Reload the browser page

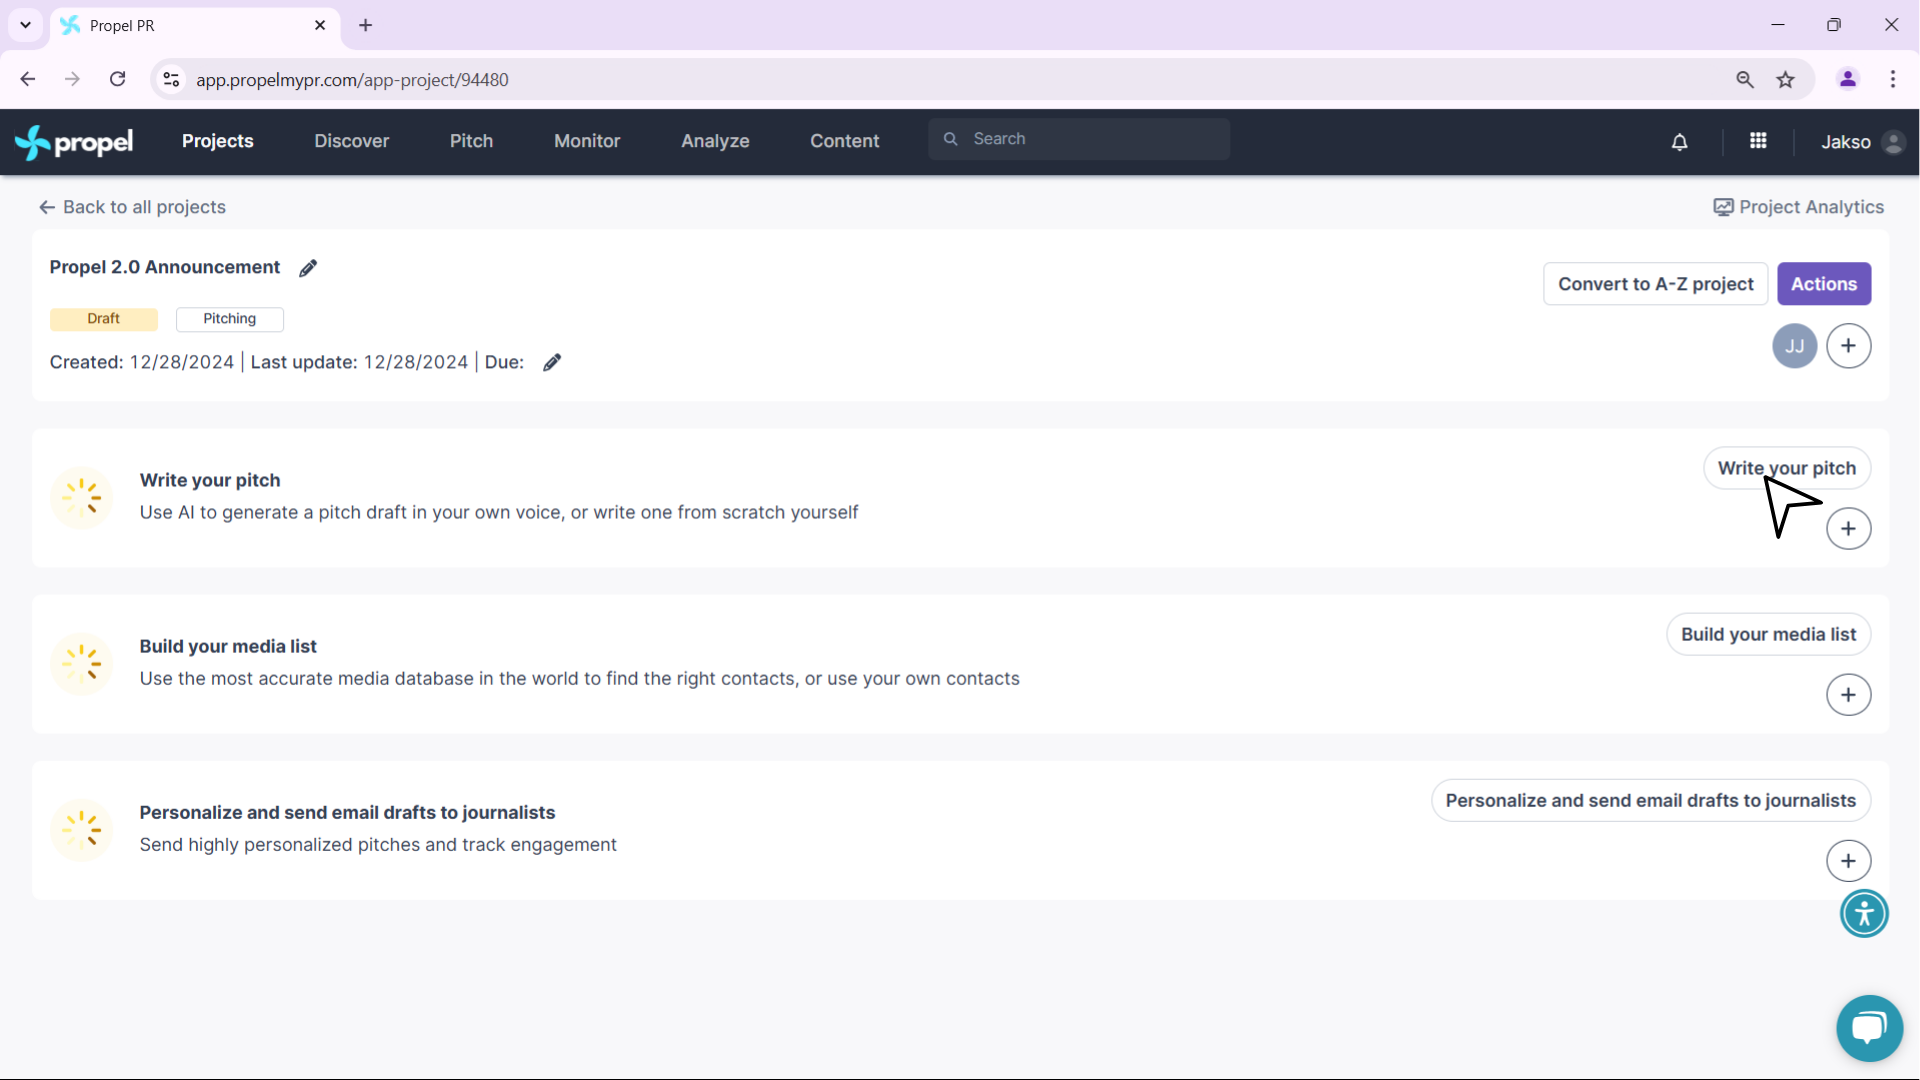point(118,79)
